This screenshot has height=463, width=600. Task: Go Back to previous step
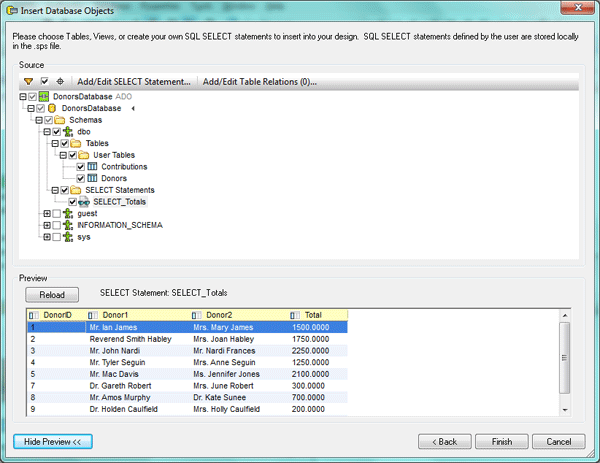(445, 442)
